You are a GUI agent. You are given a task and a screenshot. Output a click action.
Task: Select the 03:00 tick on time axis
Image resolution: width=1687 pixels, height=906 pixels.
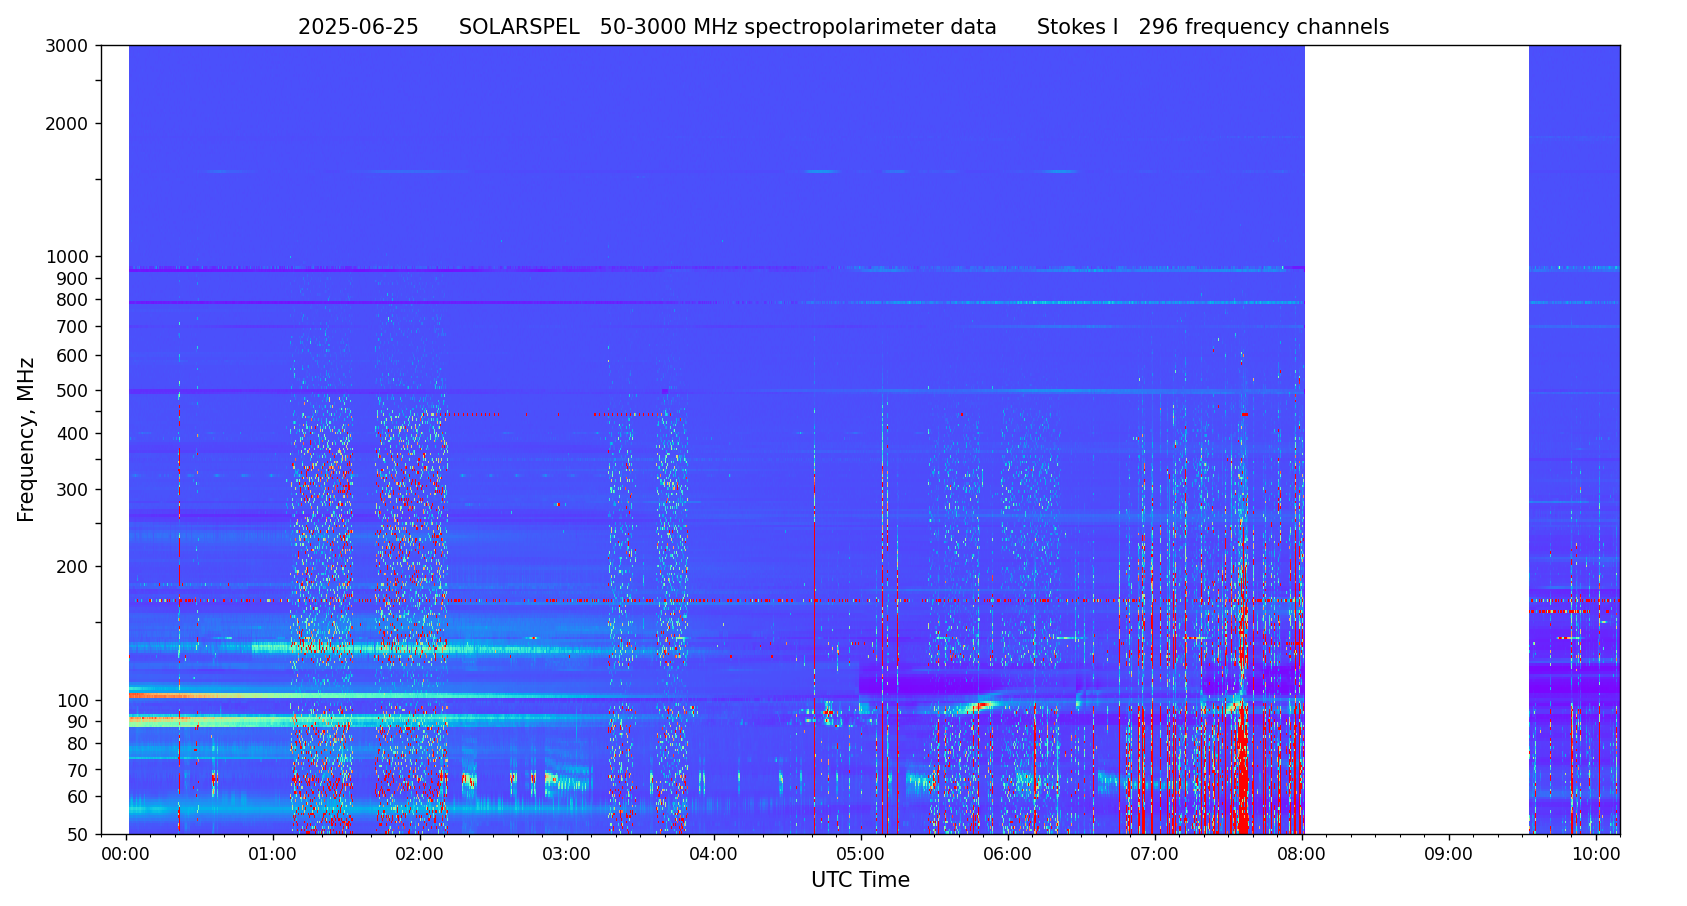click(567, 855)
